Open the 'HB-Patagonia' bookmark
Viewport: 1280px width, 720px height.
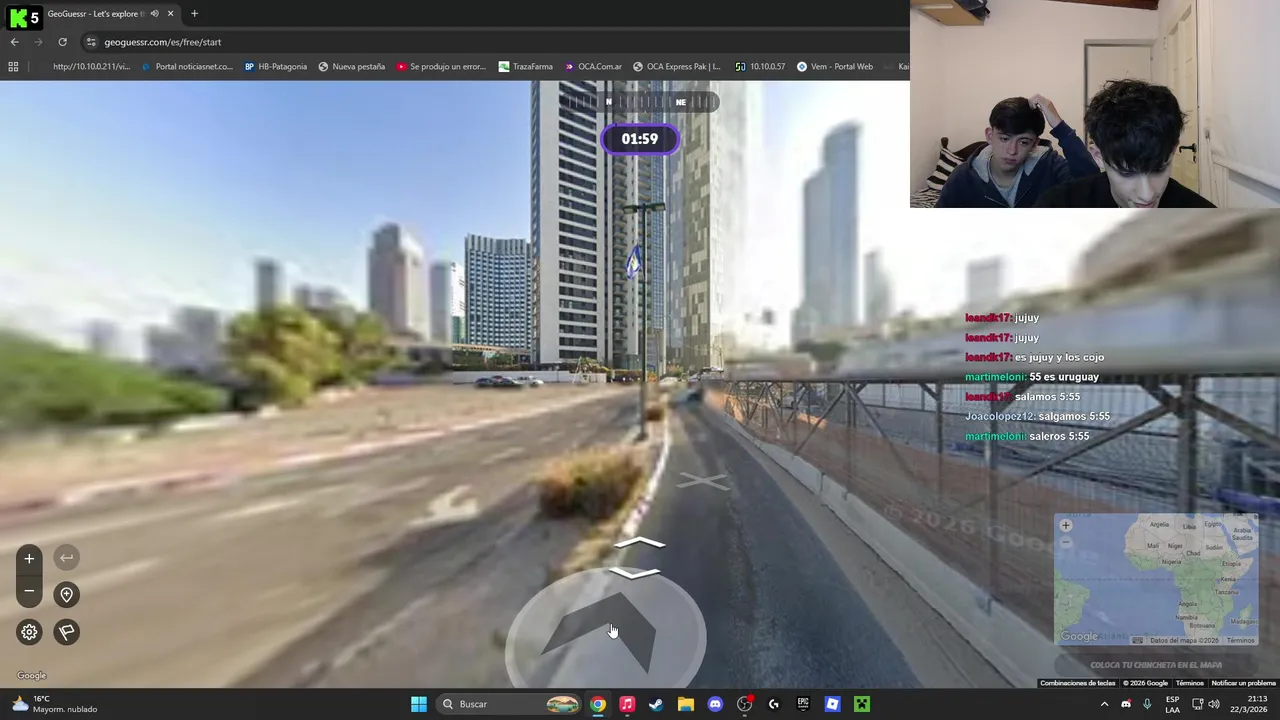click(275, 66)
